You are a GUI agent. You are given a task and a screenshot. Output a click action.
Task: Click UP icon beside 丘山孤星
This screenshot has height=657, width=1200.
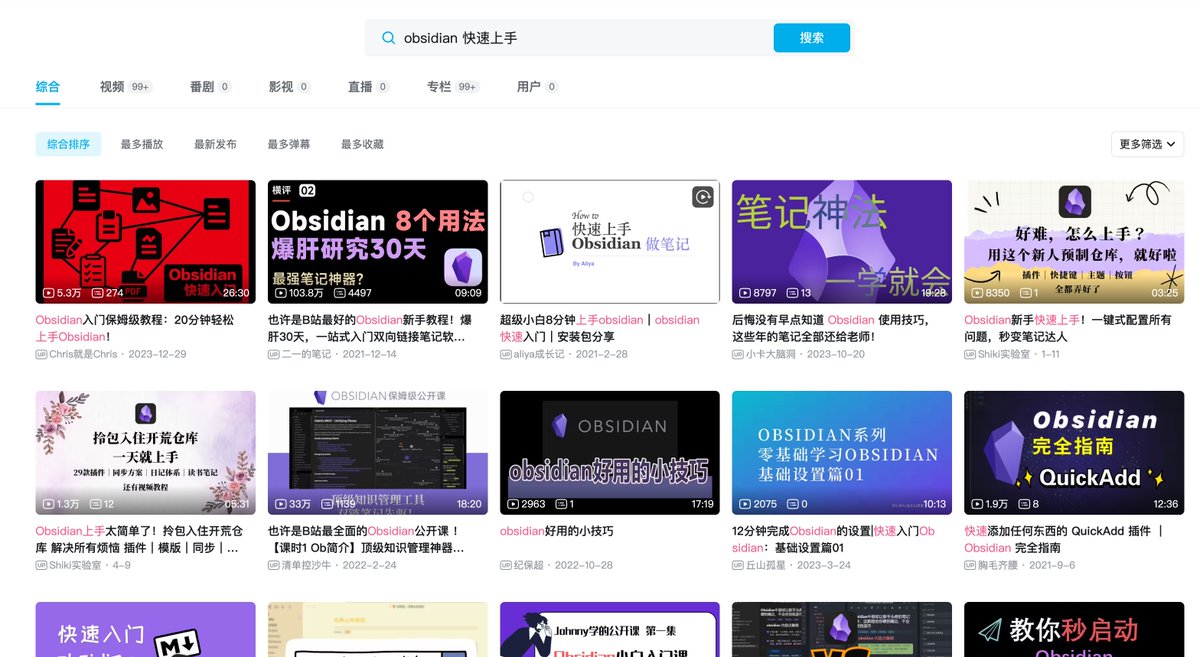[737, 565]
